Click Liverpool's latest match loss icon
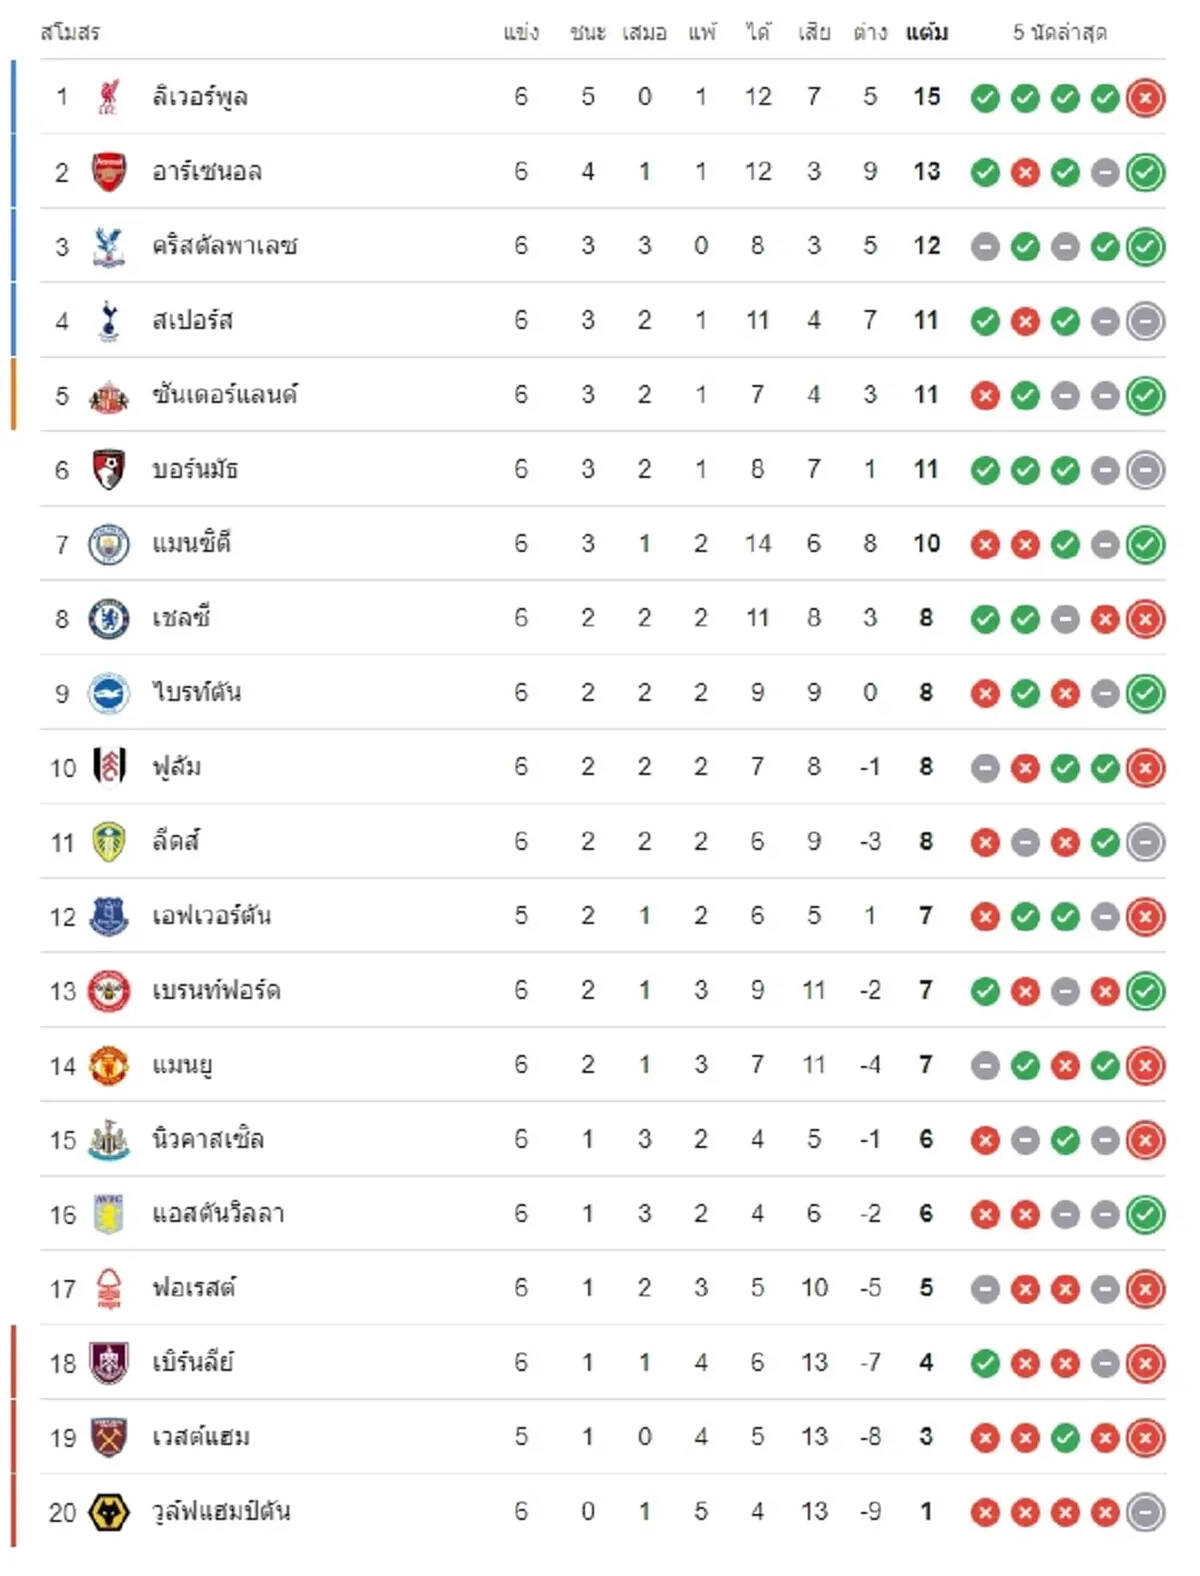Screen dimensions: 1200x1576 pyautogui.click(x=1145, y=98)
